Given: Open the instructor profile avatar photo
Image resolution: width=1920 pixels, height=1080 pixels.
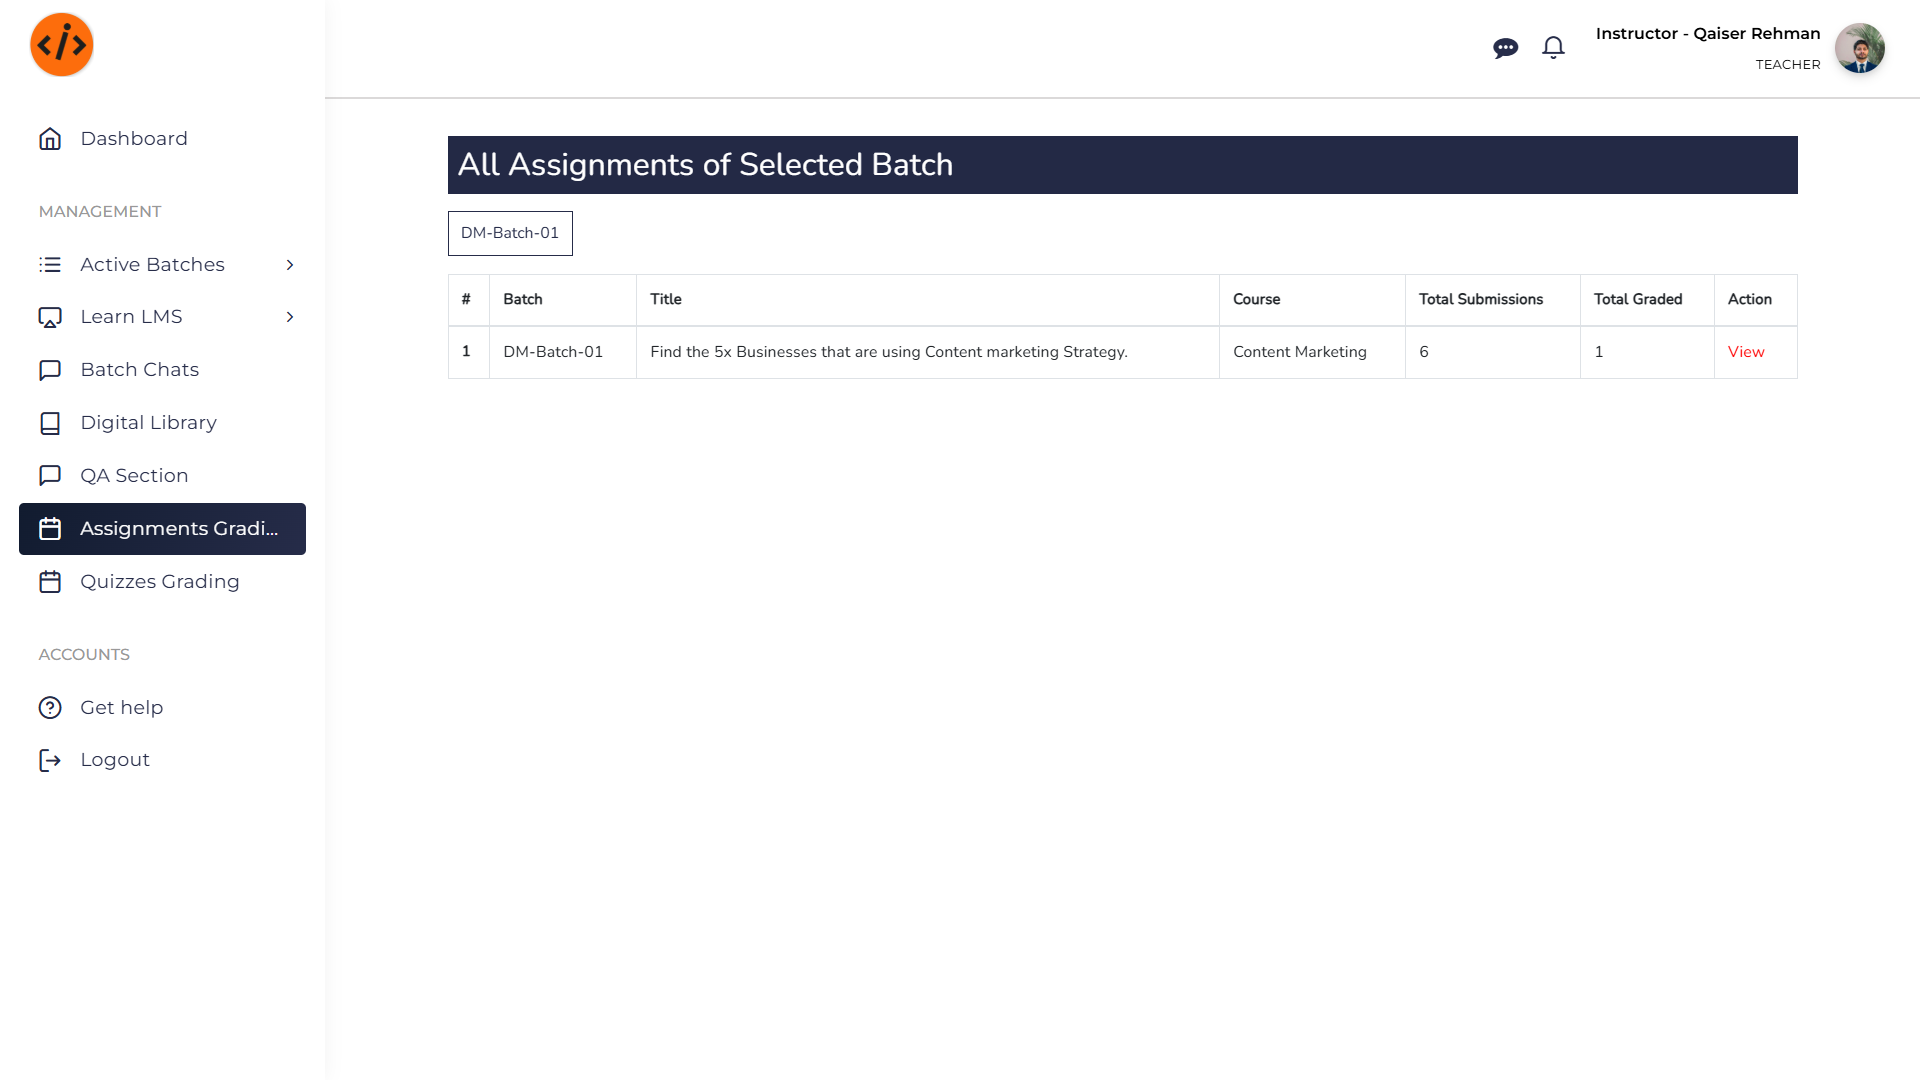Looking at the screenshot, I should tap(1859, 48).
